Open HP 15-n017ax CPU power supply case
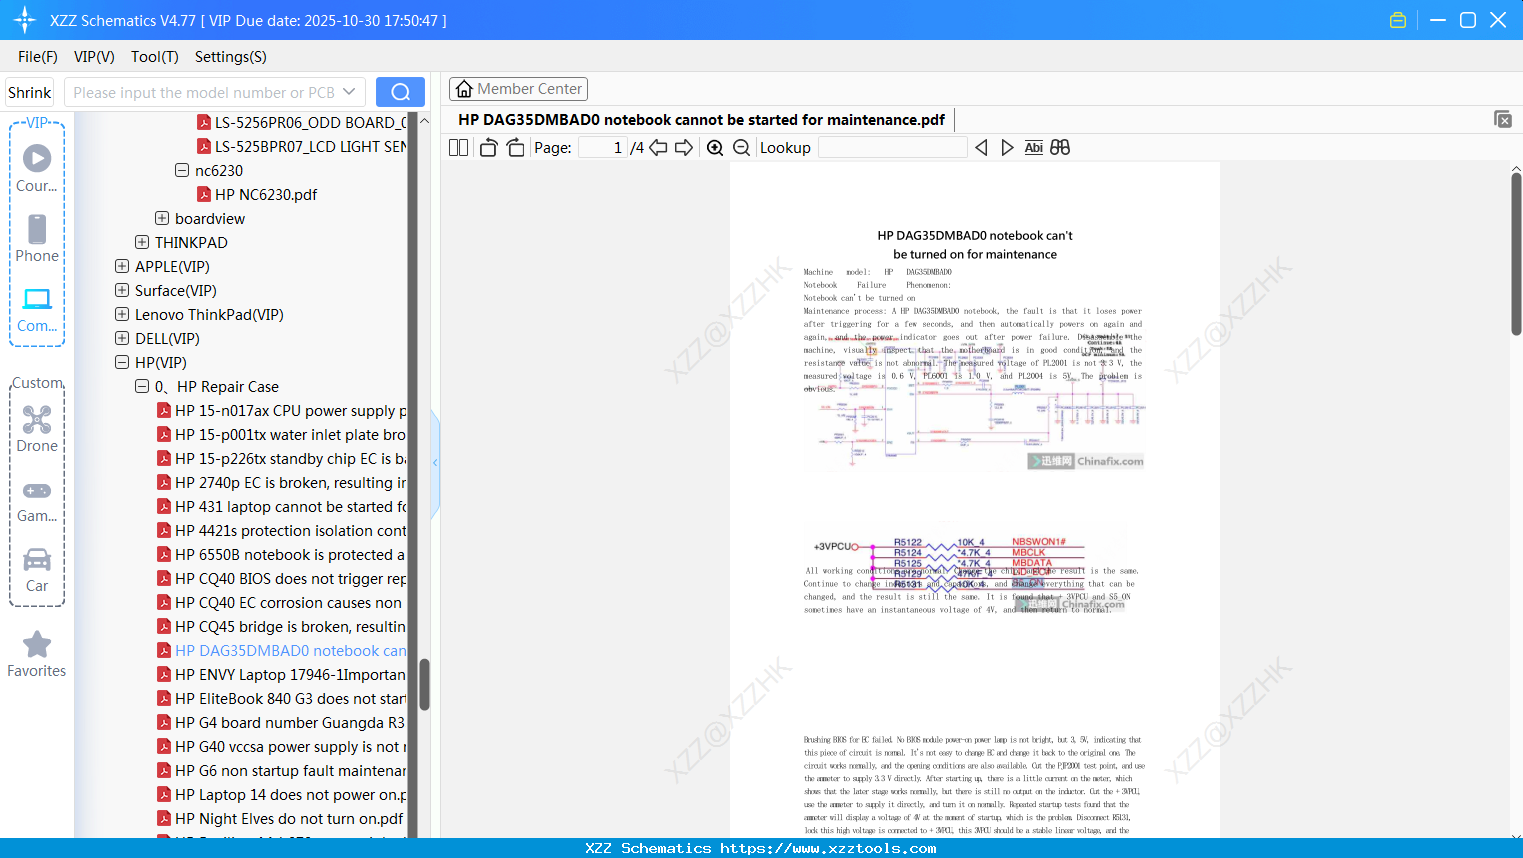 click(x=281, y=410)
